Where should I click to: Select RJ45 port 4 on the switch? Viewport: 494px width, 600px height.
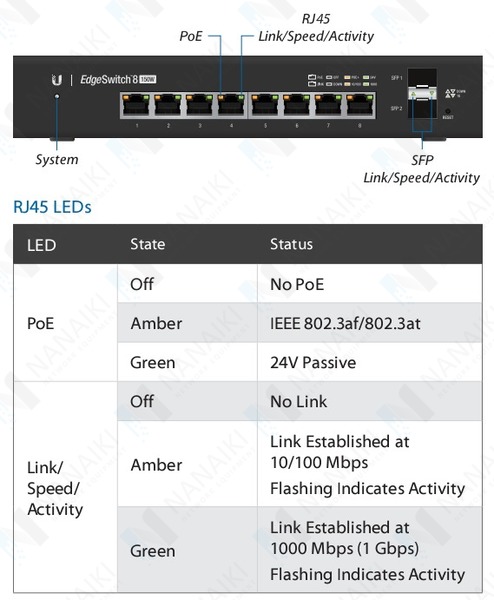click(231, 105)
